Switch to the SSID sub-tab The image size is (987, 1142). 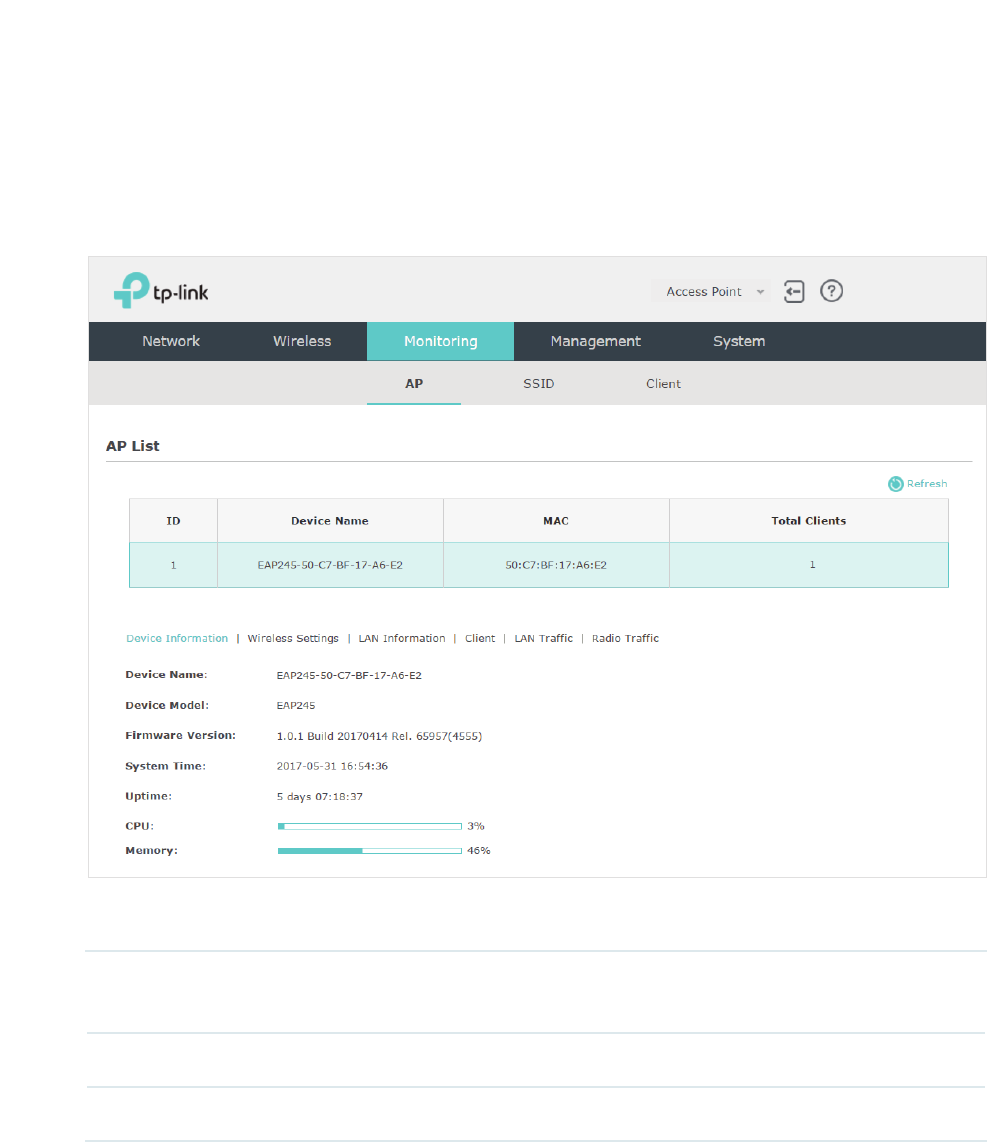pyautogui.click(x=538, y=384)
